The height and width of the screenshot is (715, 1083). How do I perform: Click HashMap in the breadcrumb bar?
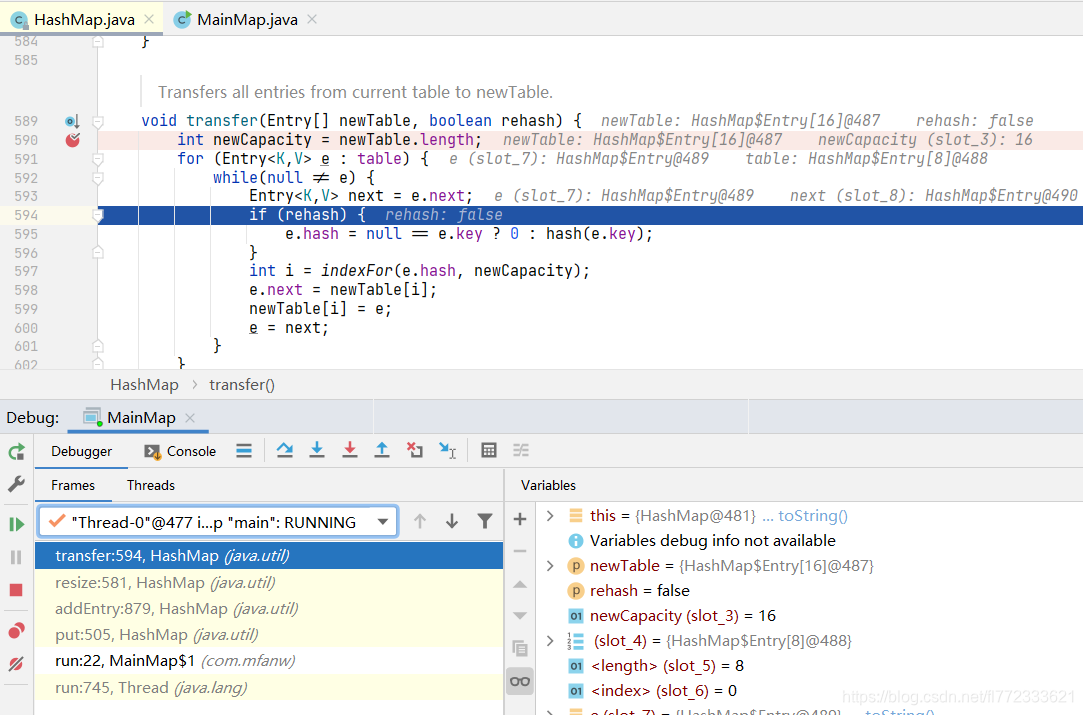[144, 385]
